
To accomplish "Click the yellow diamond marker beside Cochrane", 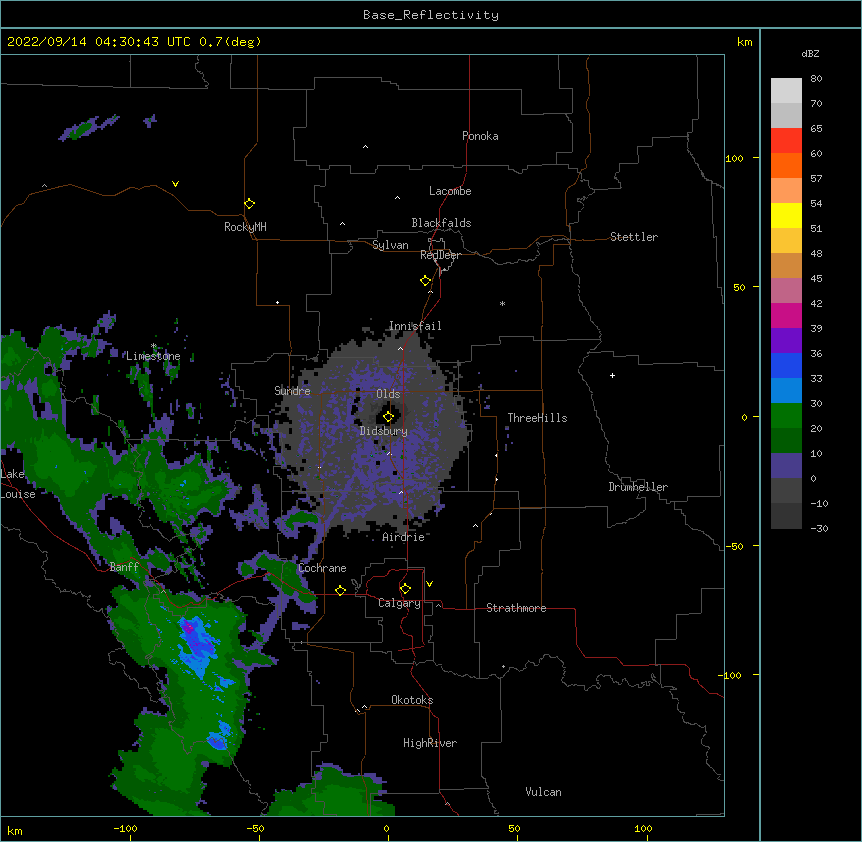I will point(340,590).
